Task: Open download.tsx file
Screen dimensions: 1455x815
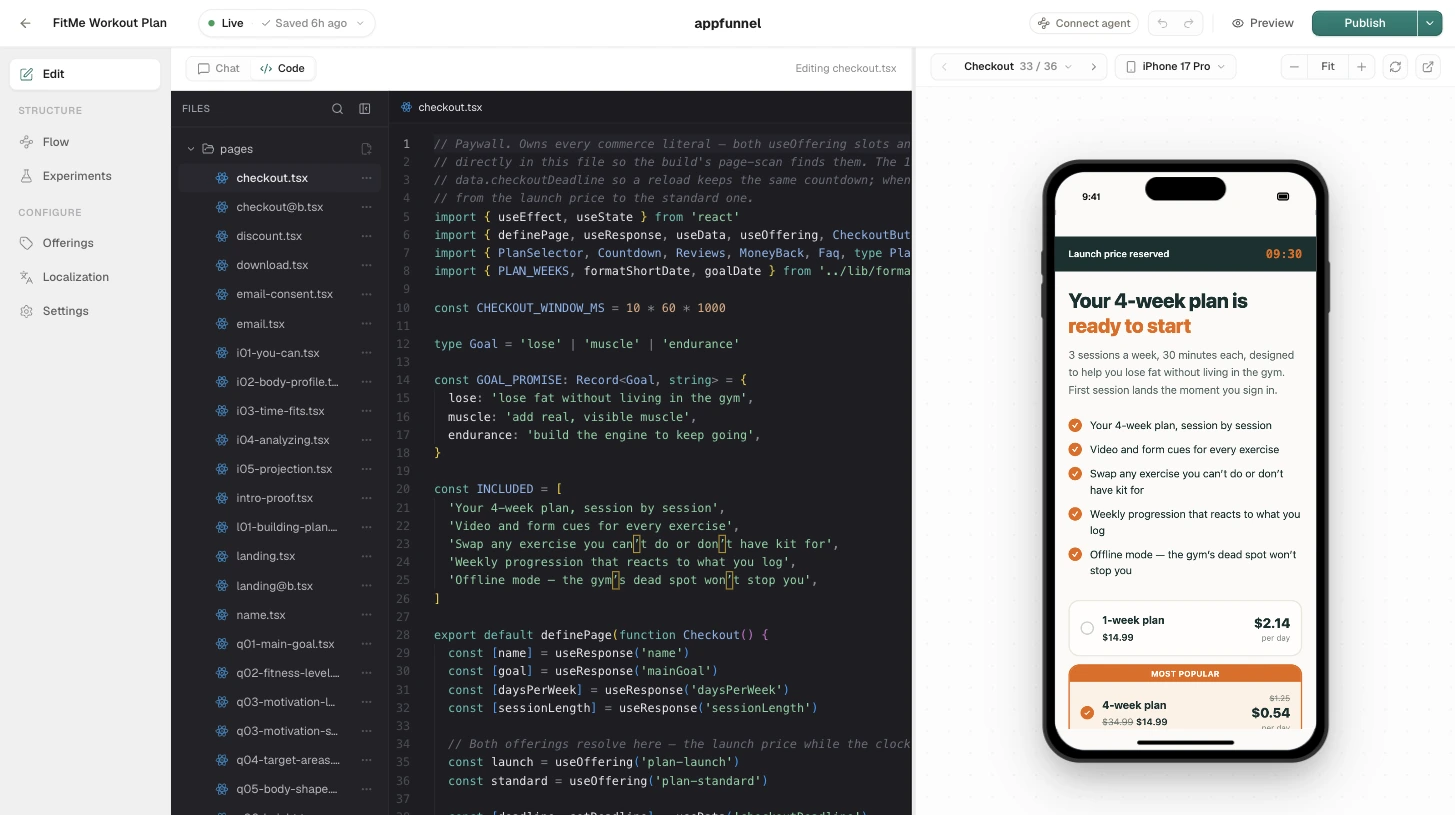Action: click(x=280, y=265)
